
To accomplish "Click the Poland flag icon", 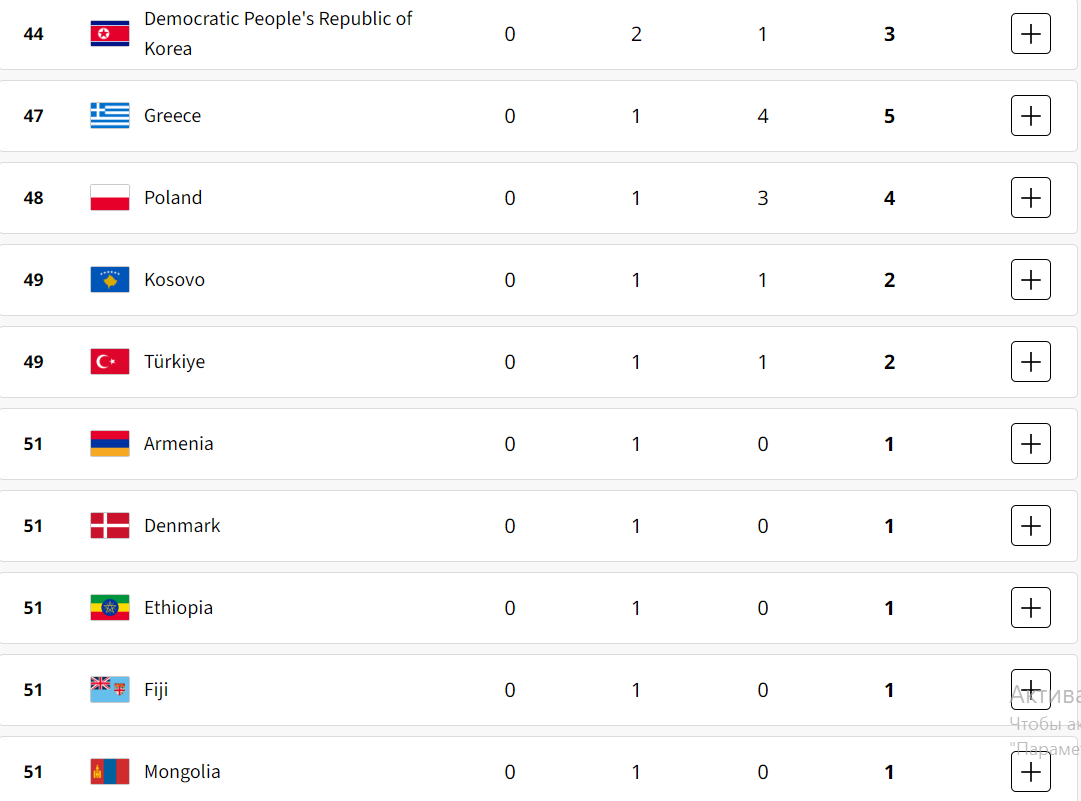I will (x=110, y=198).
